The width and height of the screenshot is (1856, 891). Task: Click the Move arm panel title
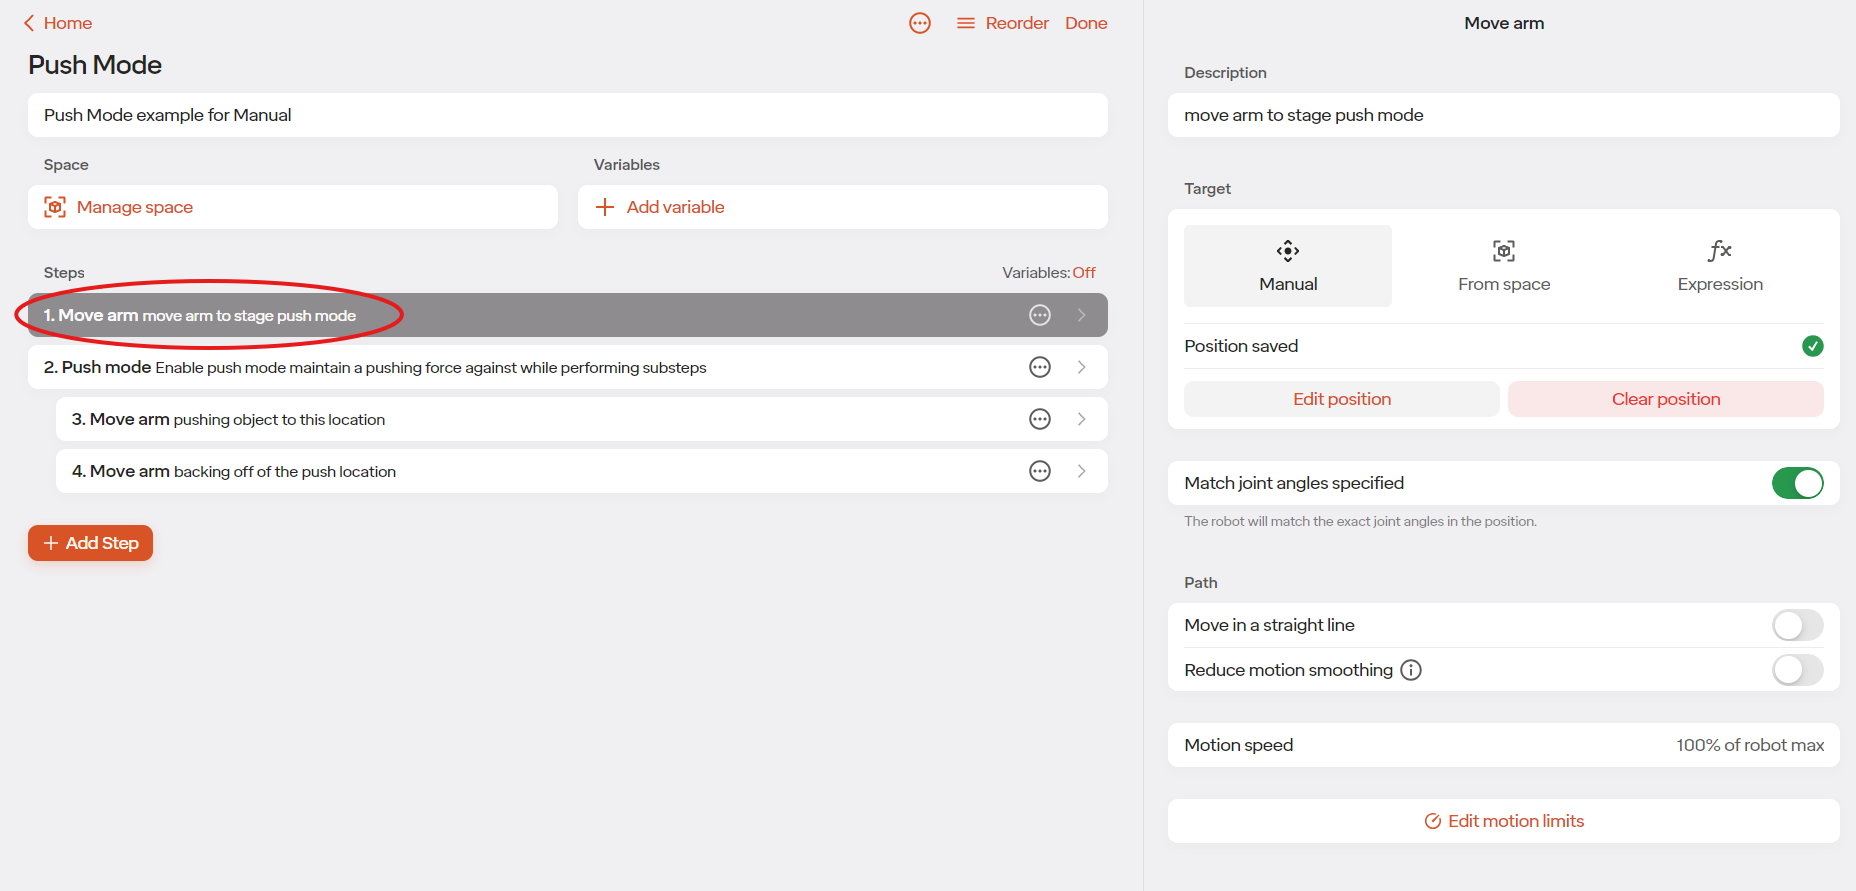click(1504, 23)
